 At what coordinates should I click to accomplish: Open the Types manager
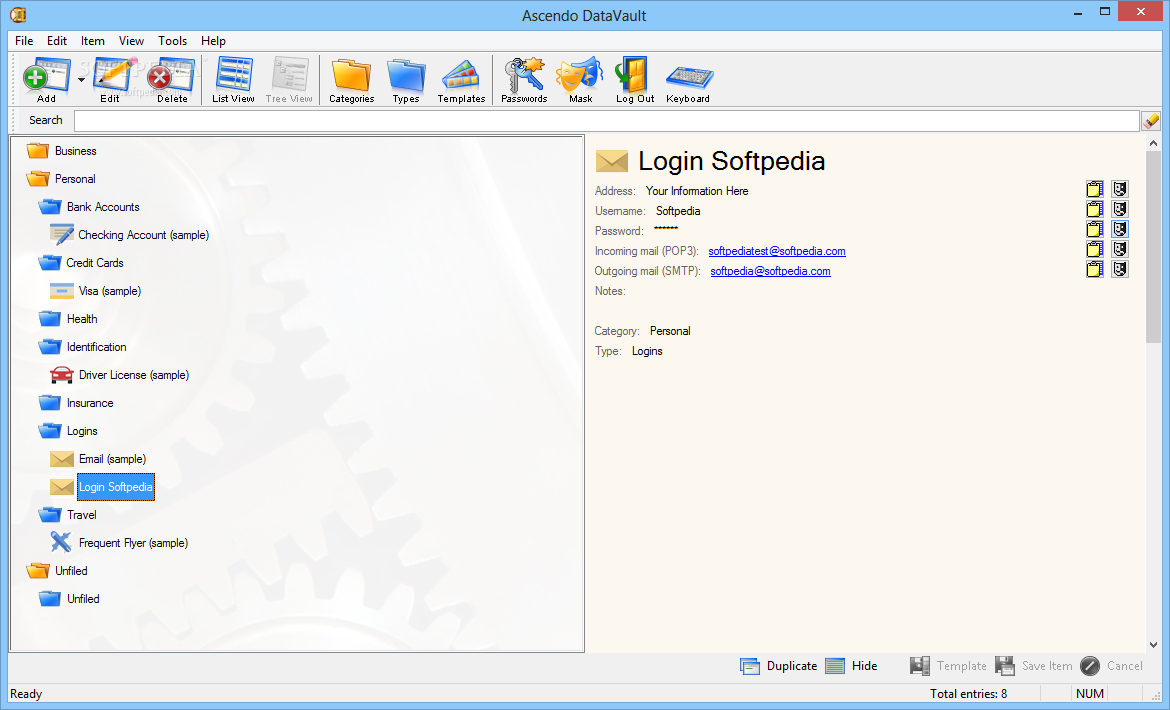pos(406,79)
